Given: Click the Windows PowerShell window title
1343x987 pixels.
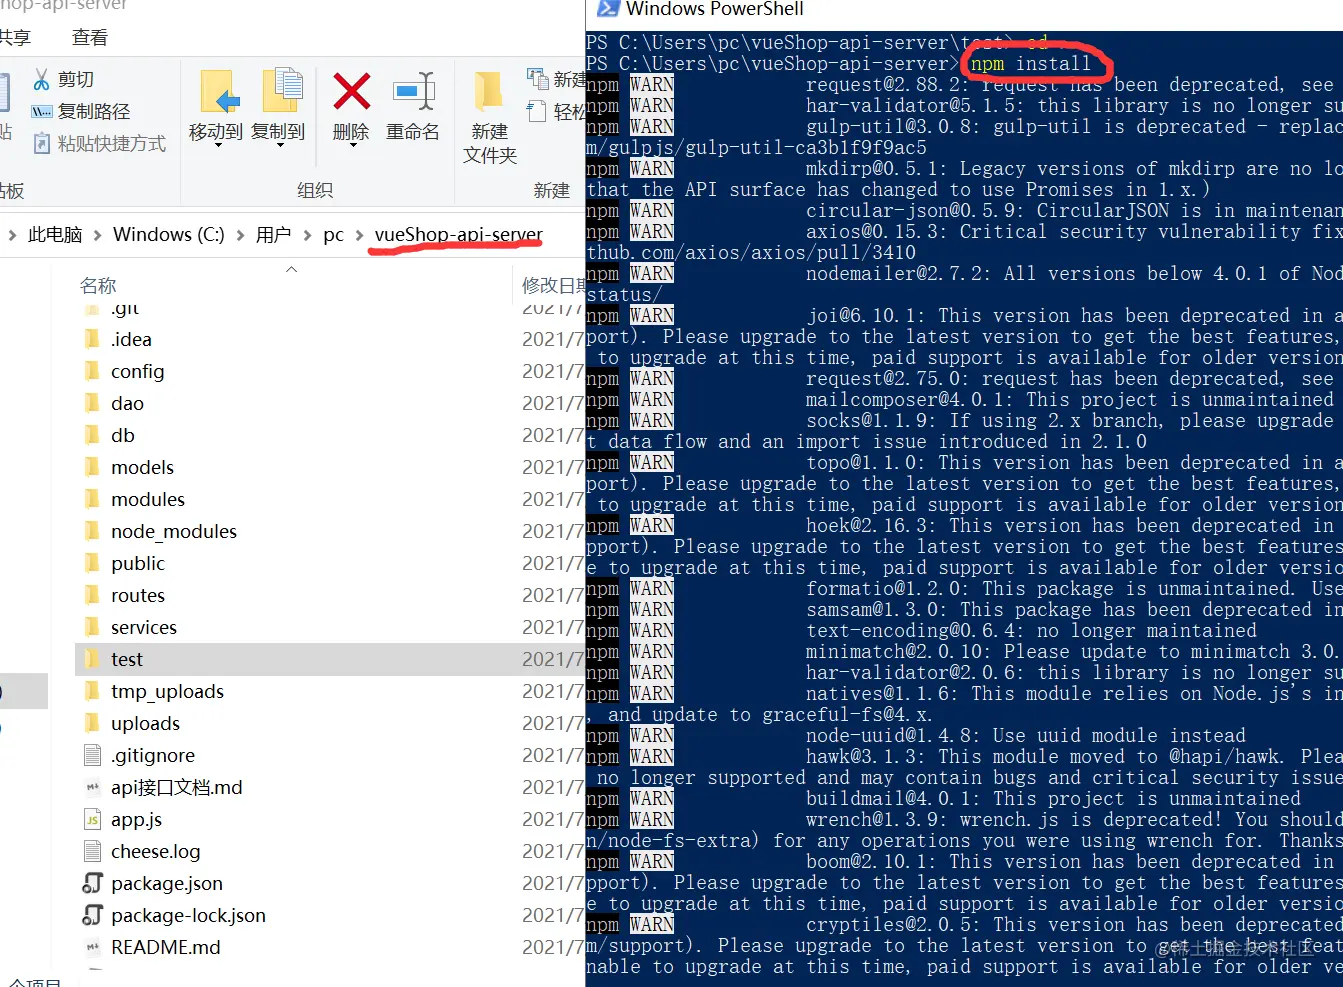Looking at the screenshot, I should pos(715,9).
